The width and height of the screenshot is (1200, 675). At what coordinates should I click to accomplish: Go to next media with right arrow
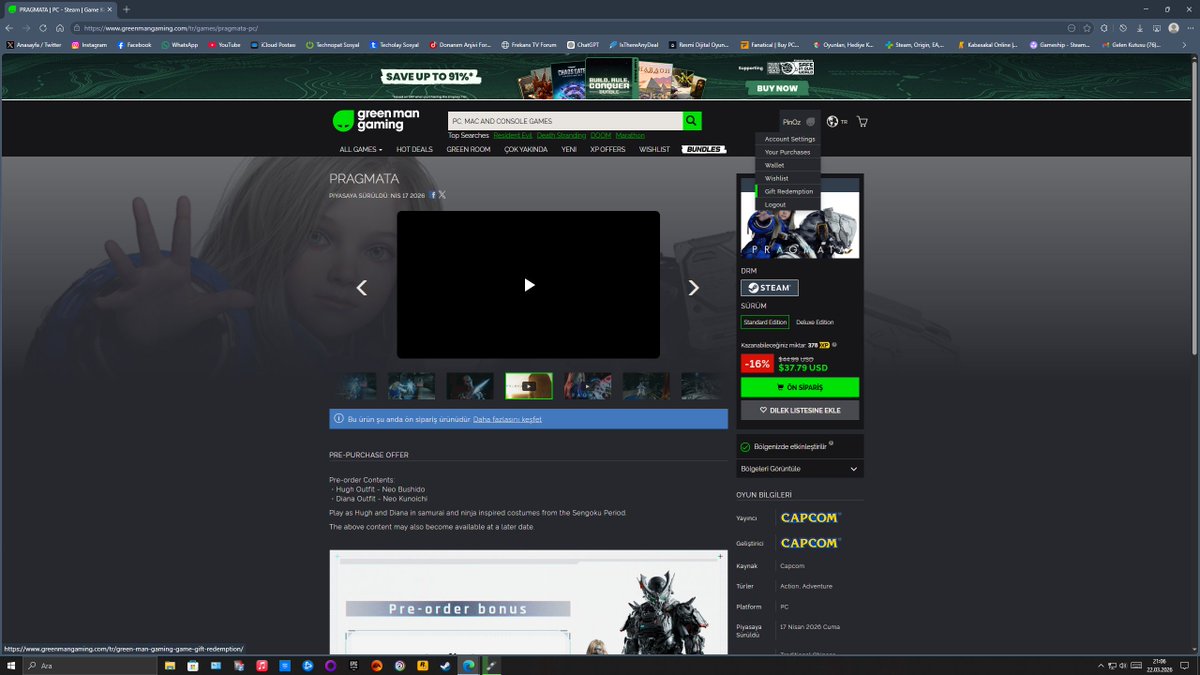[x=694, y=288]
